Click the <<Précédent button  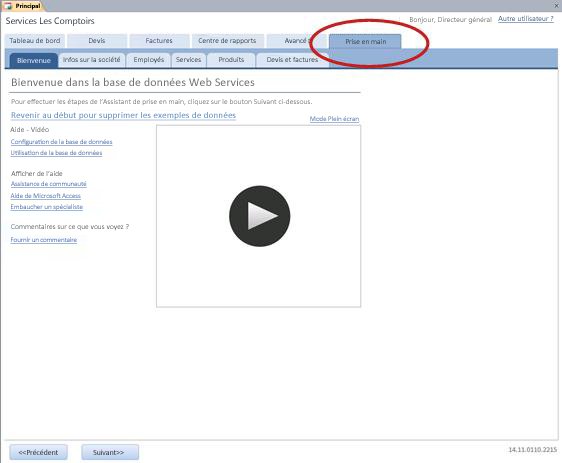click(38, 452)
